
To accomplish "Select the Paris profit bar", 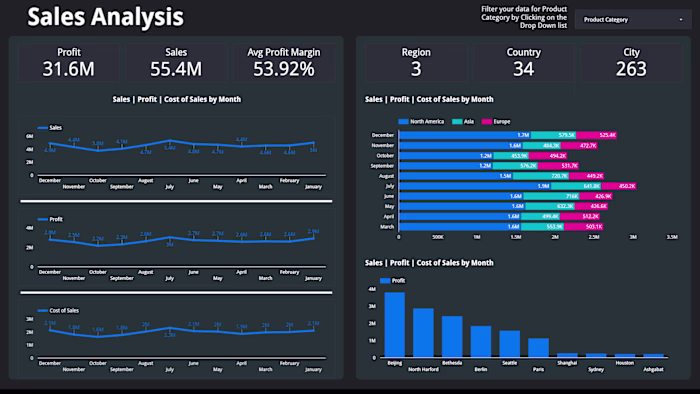I will pos(538,348).
